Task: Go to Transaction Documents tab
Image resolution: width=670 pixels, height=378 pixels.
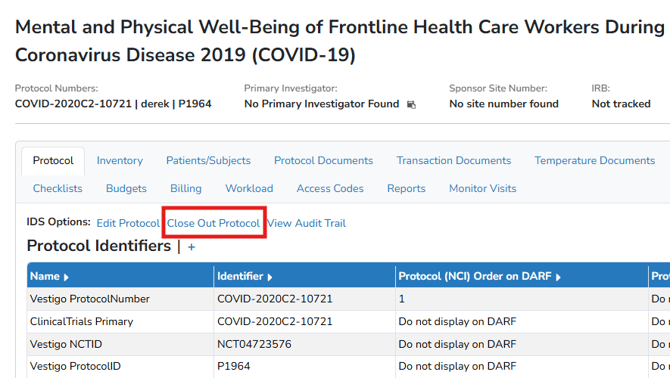Action: (x=454, y=161)
